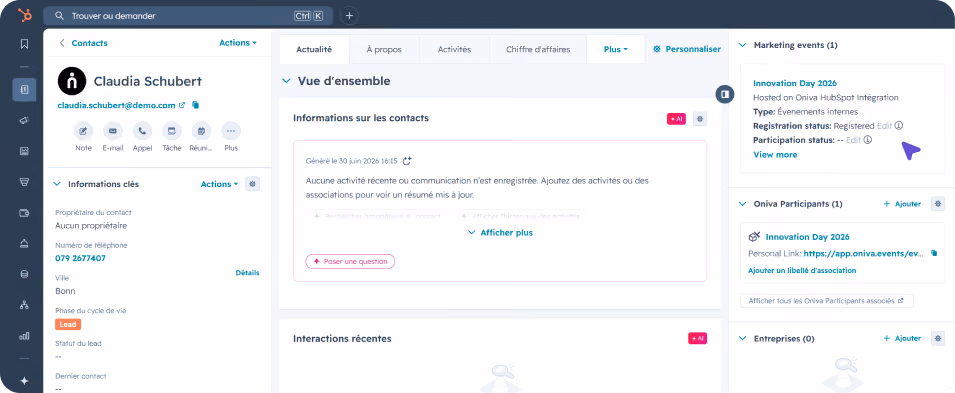Screen dimensions: 955x393
Task: Click AI badge on Informations sur les contacts
Action: [677, 119]
